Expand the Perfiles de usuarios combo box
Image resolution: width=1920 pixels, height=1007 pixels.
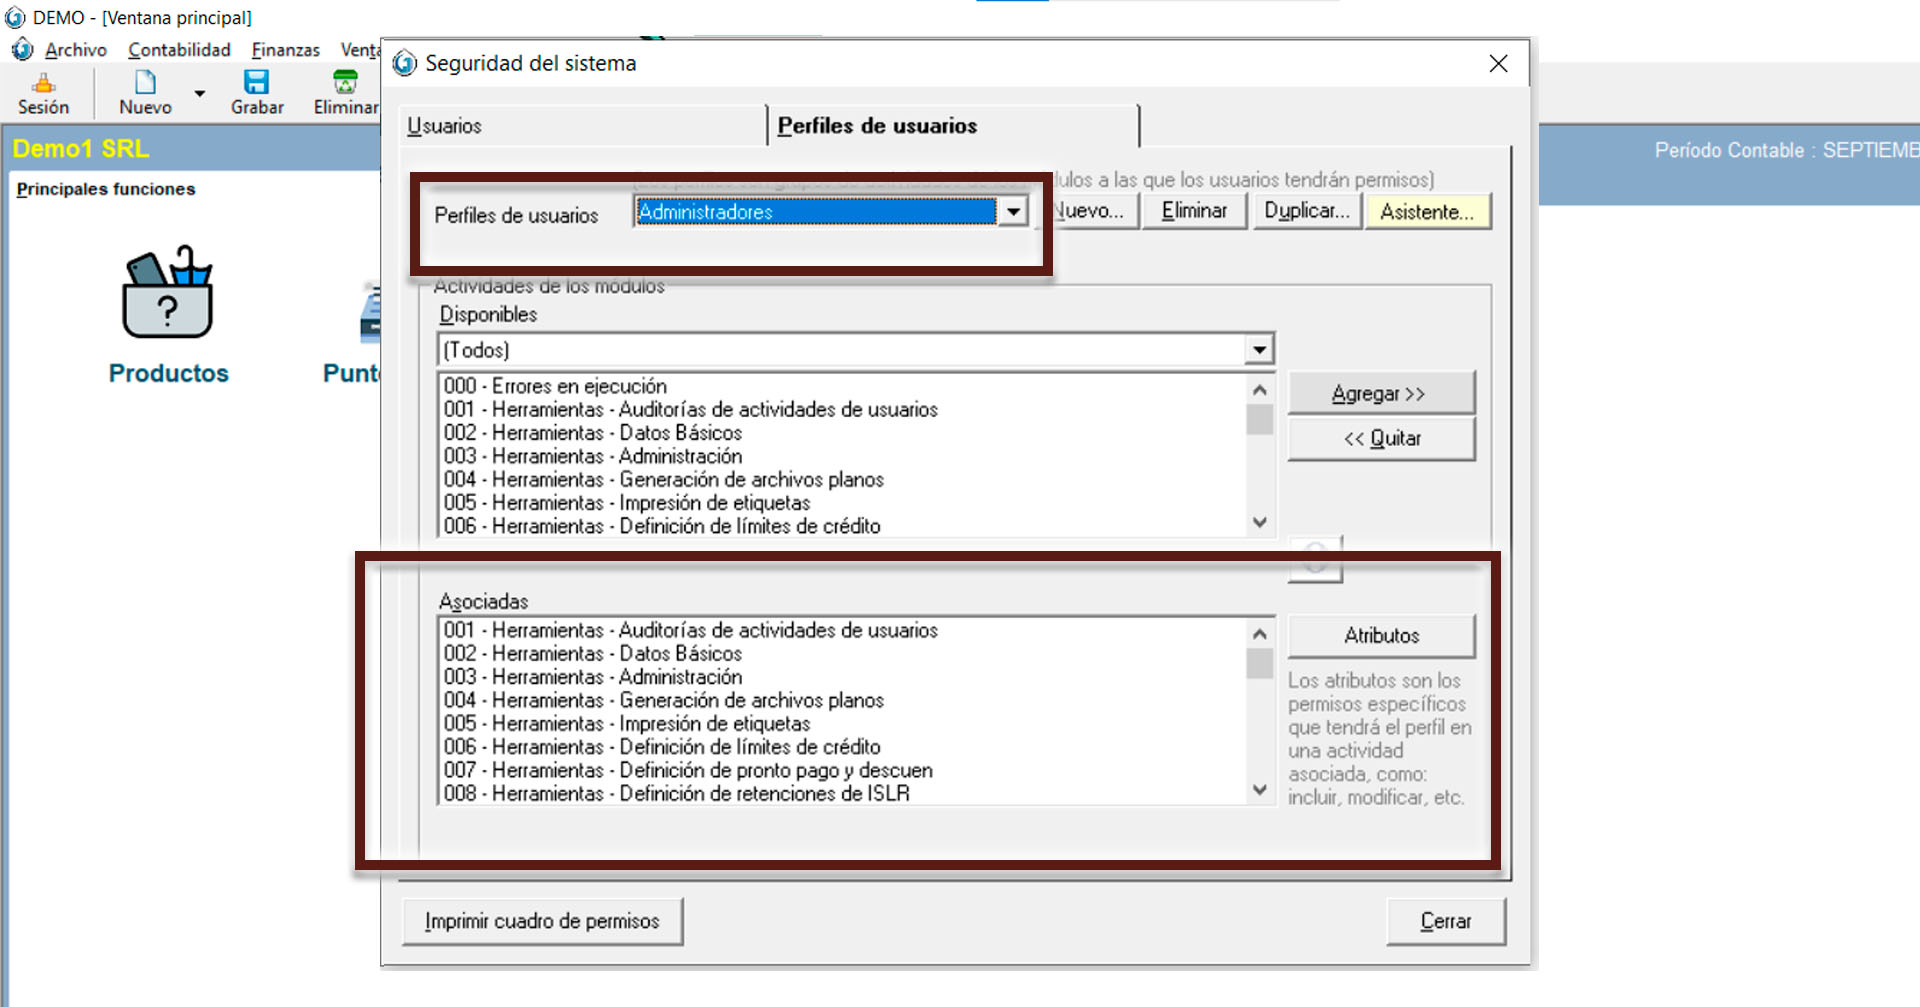[1013, 212]
